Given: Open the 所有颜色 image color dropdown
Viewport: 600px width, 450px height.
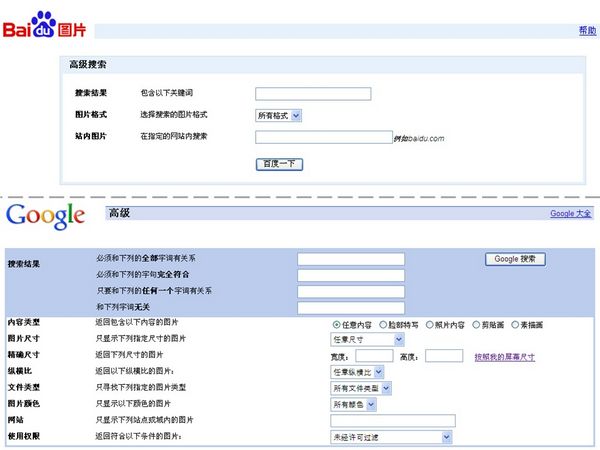Looking at the screenshot, I should (x=353, y=405).
